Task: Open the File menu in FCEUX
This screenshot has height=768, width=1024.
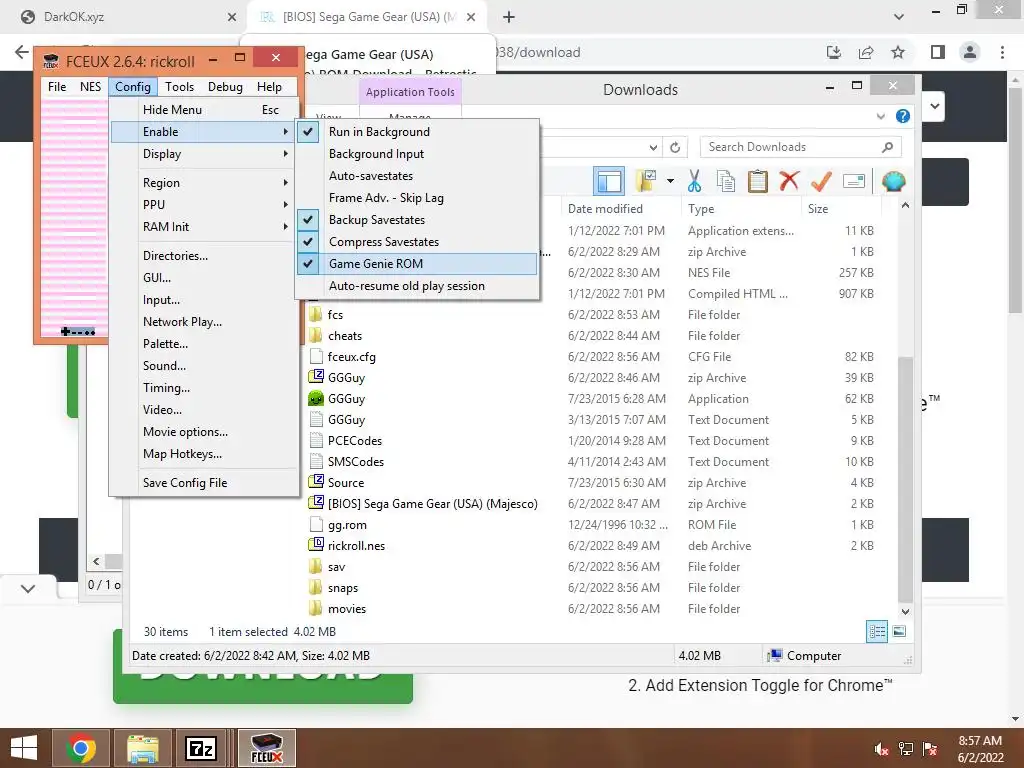Action: click(57, 87)
